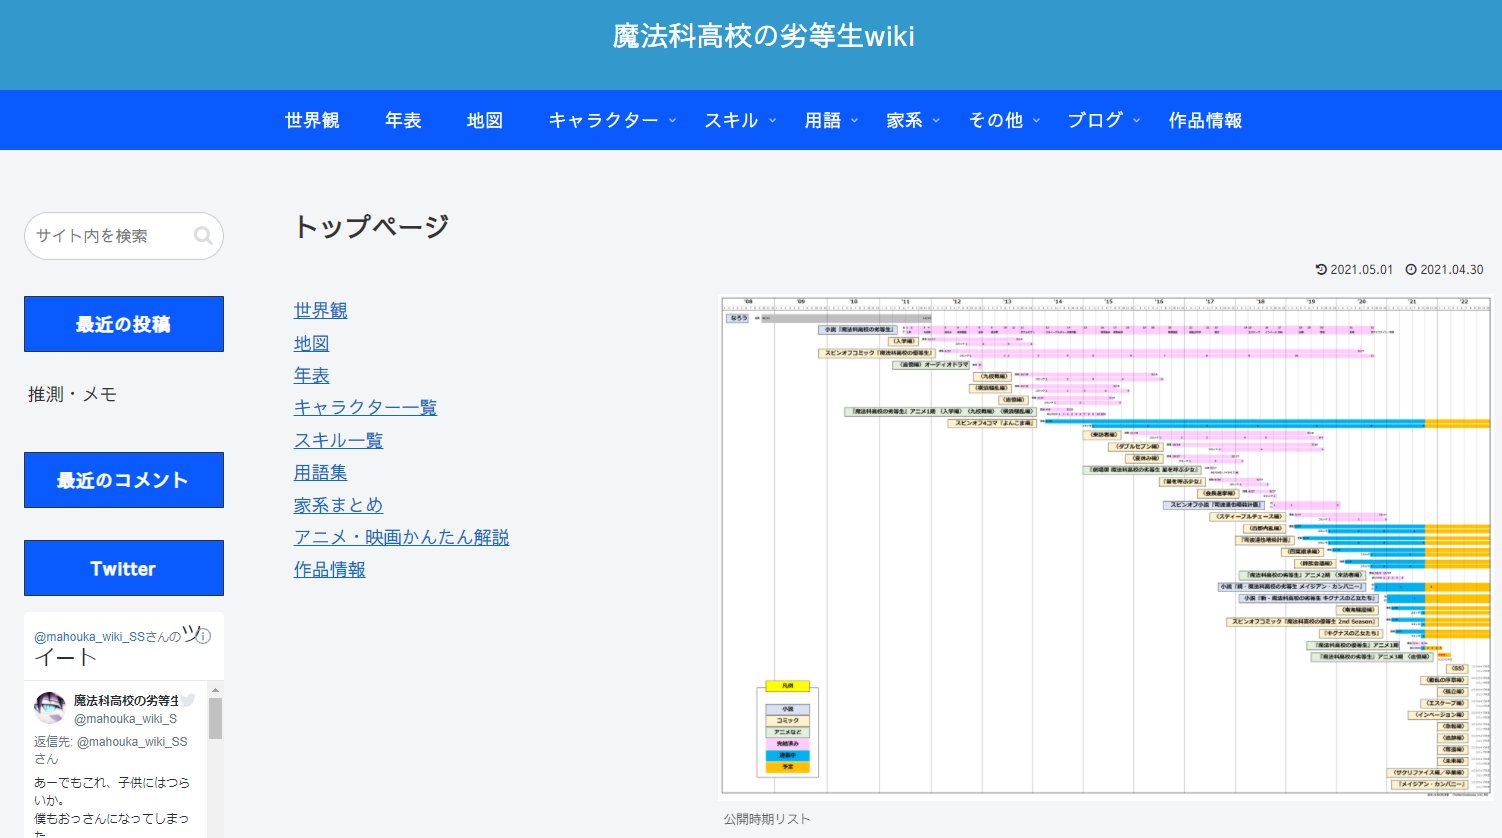Expand the 用語 menu chevron
This screenshot has width=1502, height=838.
(x=854, y=121)
